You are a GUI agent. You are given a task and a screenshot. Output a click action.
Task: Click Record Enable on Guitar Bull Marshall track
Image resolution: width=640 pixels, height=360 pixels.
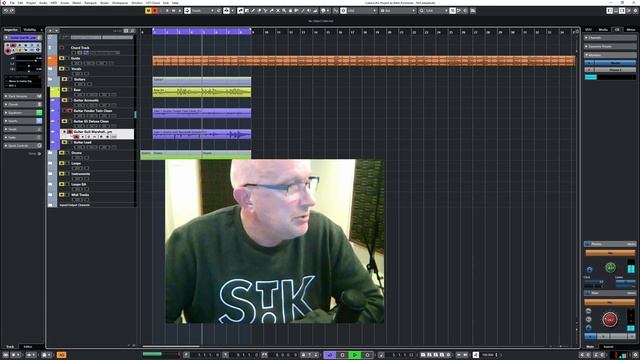click(76, 137)
